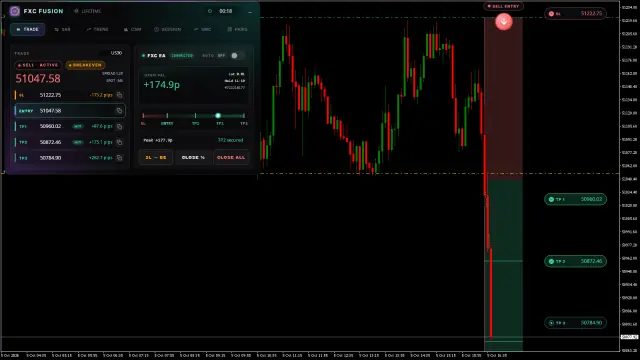Click the TP 2 50872.46 chart label
The height and width of the screenshot is (360, 640).
575,261
